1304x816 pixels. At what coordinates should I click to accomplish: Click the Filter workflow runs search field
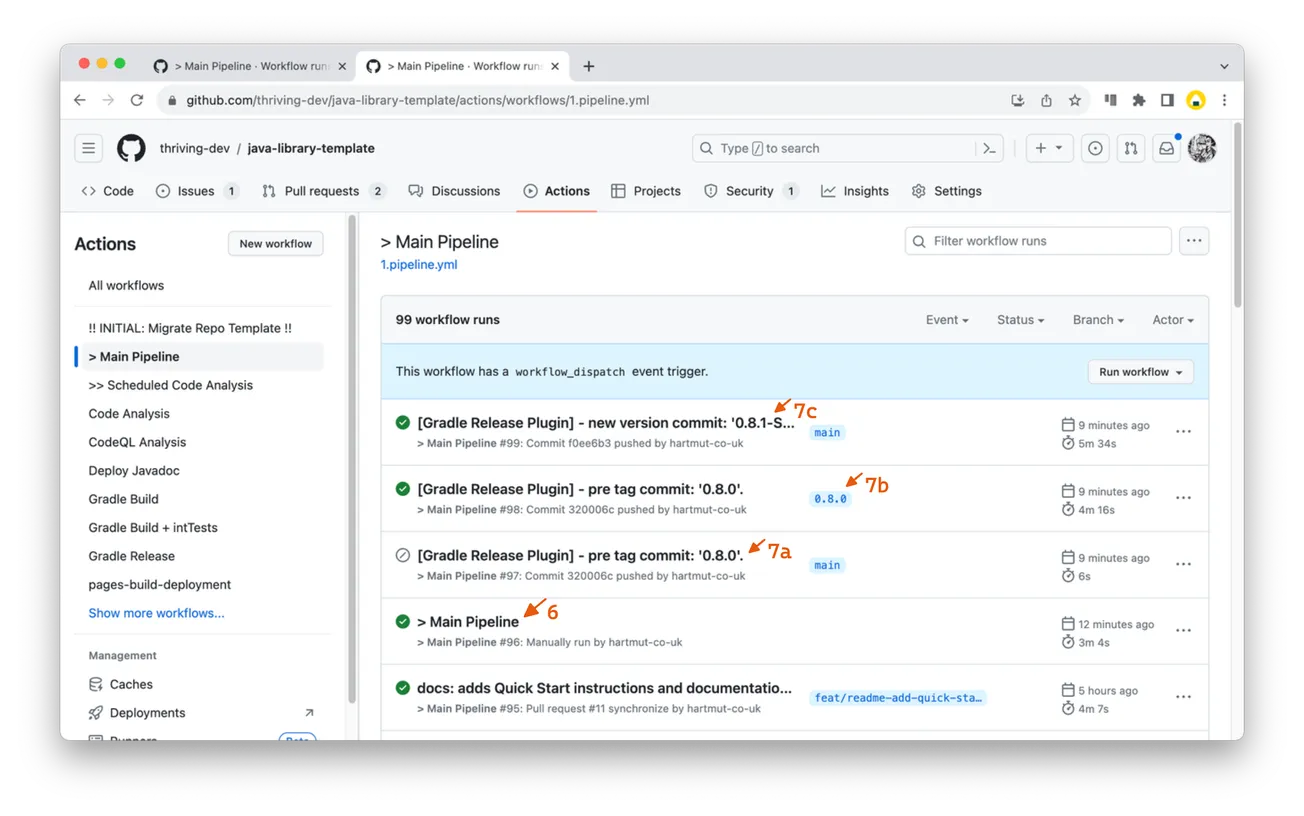point(1037,240)
